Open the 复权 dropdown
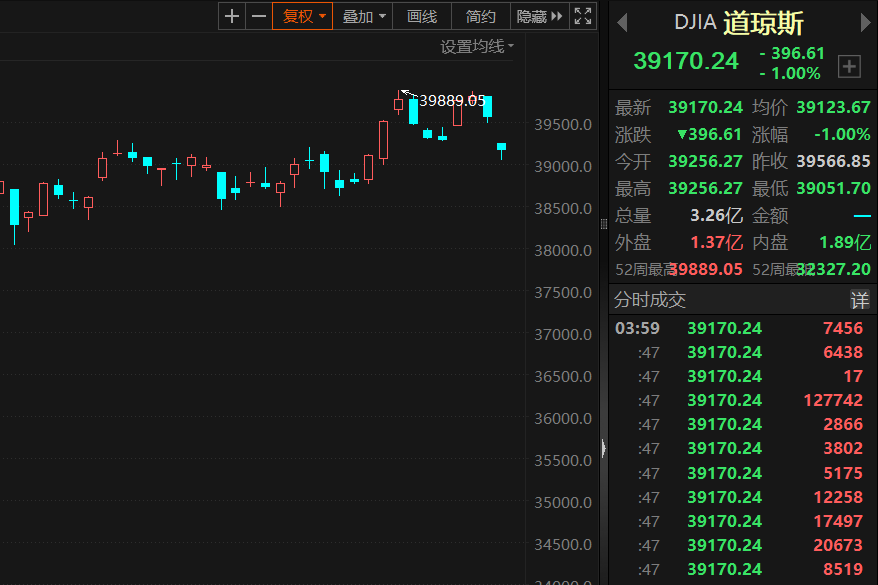Image resolution: width=878 pixels, height=585 pixels. (x=304, y=16)
